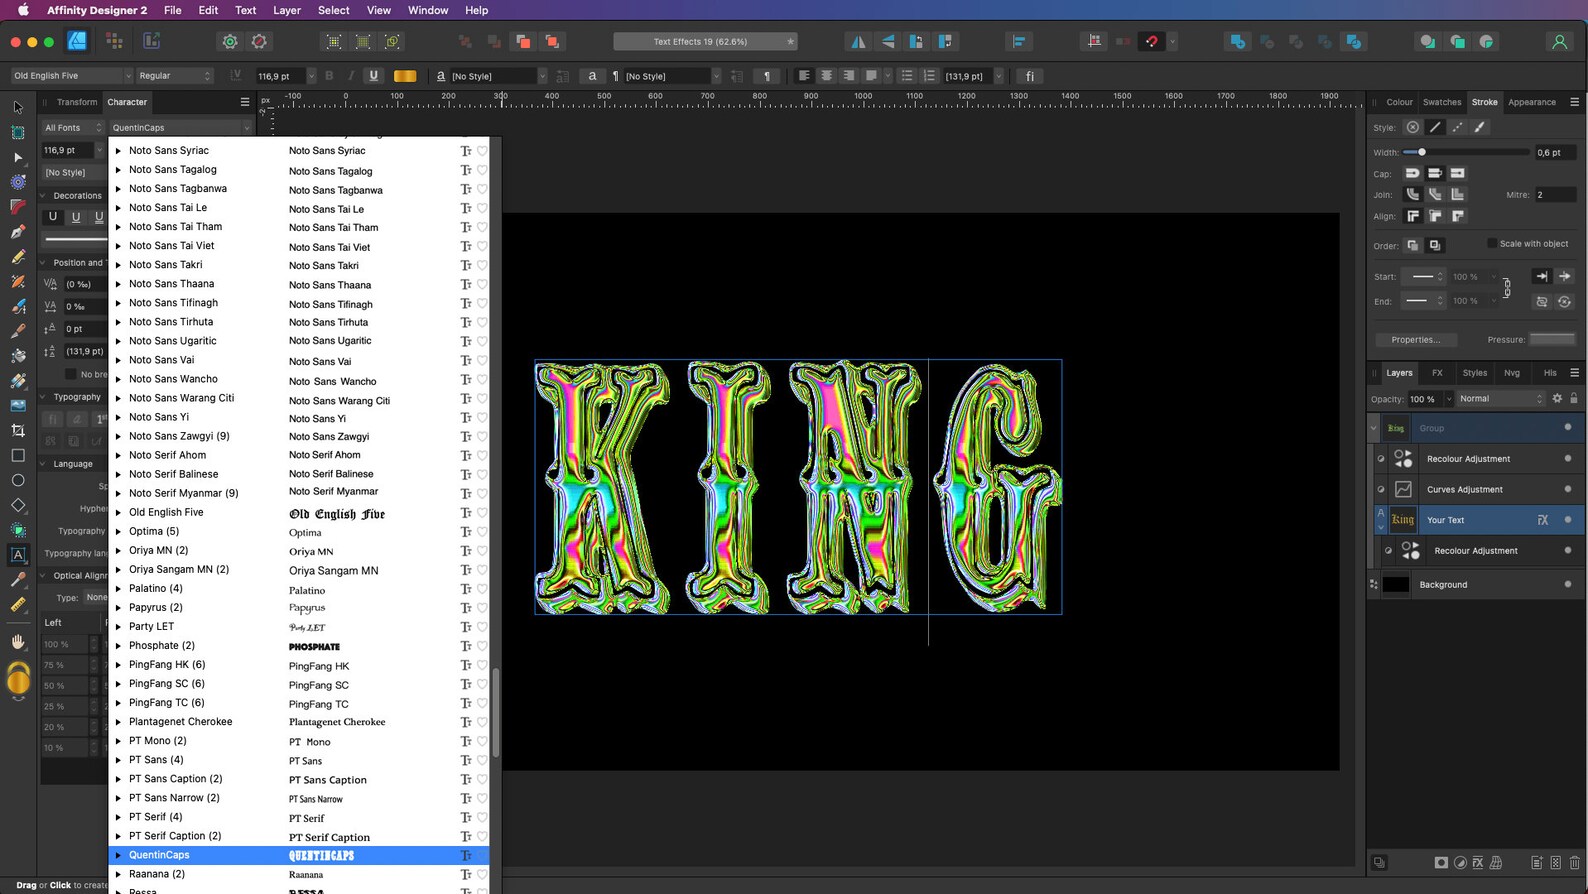Open the All Fonts filter dropdown

(x=72, y=128)
